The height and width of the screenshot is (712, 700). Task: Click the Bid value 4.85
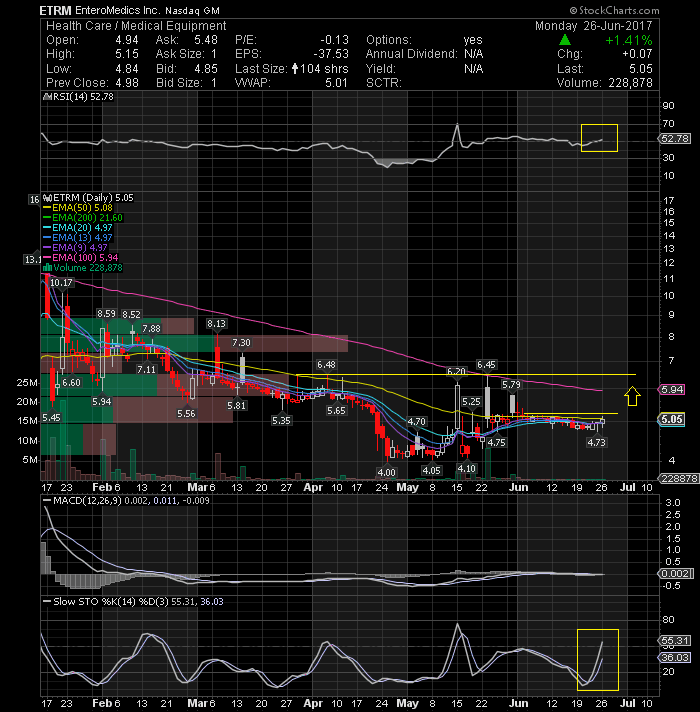click(206, 69)
